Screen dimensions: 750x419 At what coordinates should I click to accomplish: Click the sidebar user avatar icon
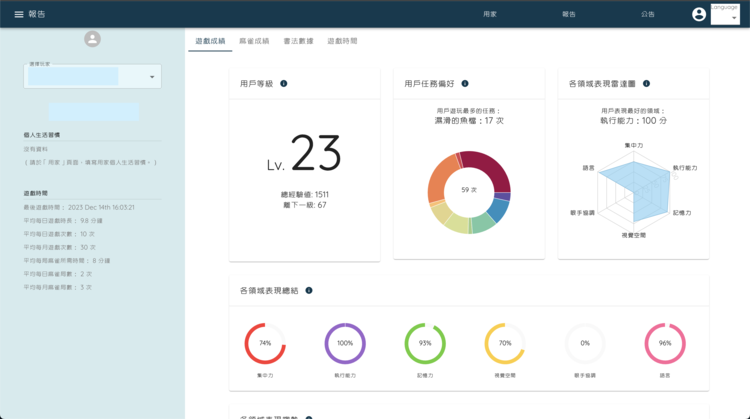pos(93,39)
